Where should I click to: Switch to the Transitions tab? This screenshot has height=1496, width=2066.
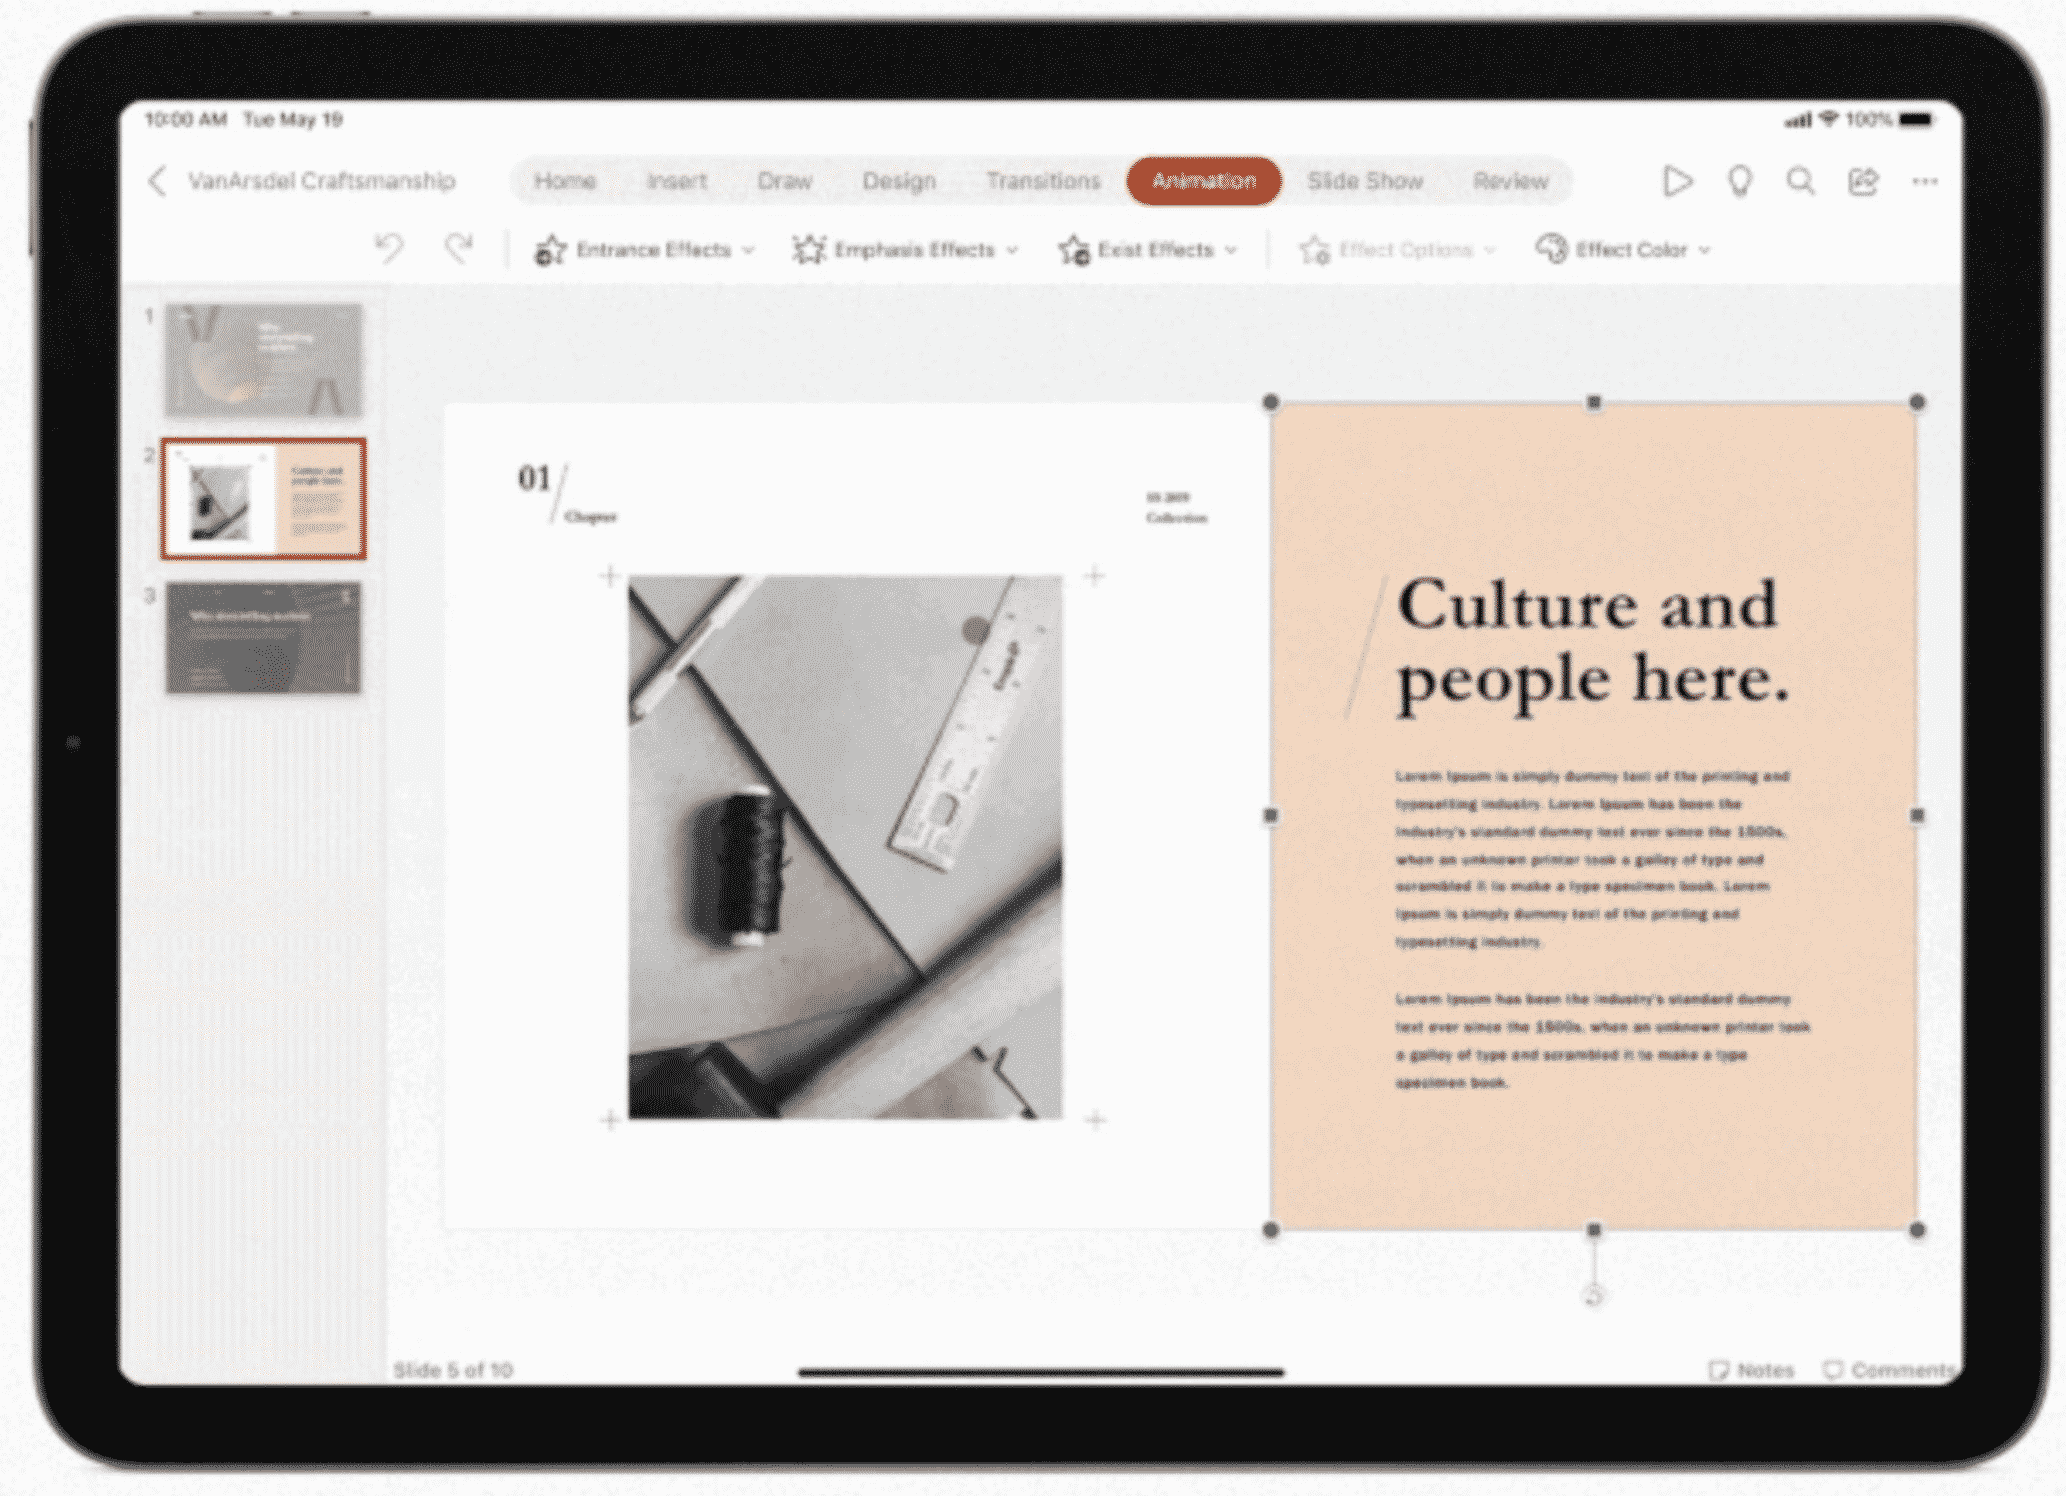click(1044, 181)
